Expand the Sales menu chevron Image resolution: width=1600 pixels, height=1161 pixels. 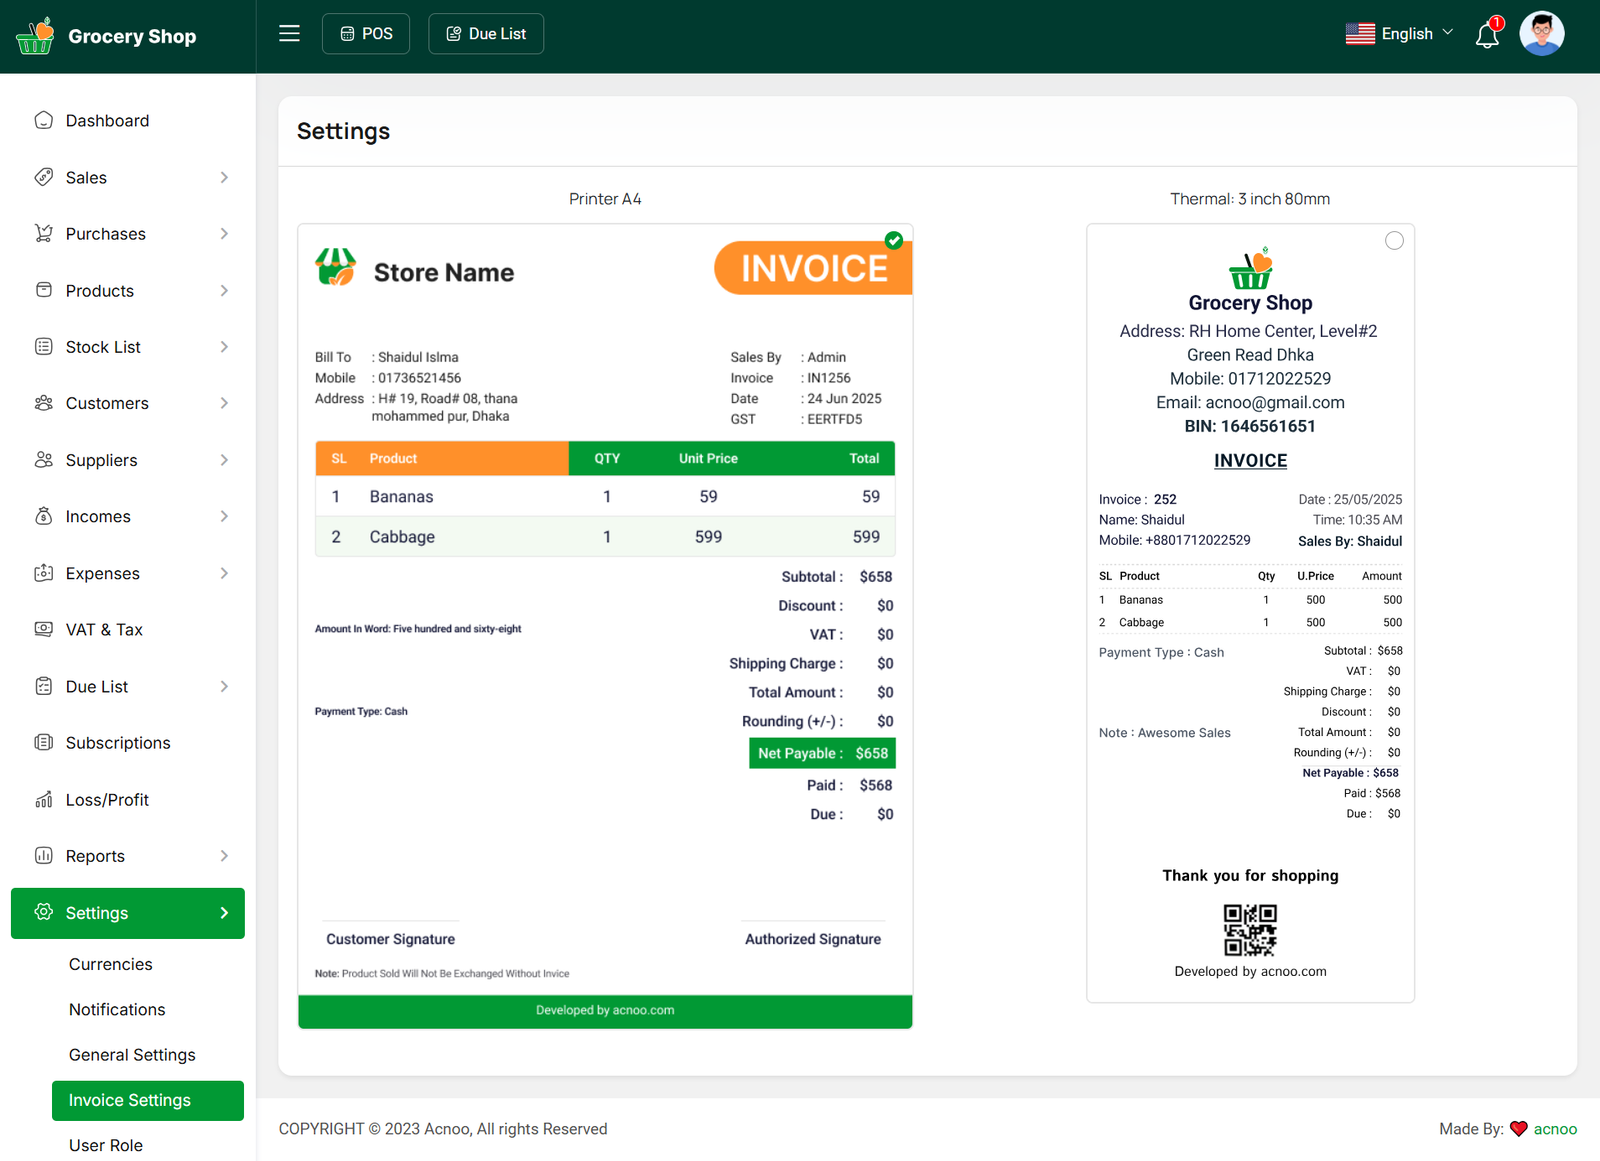[x=224, y=178]
